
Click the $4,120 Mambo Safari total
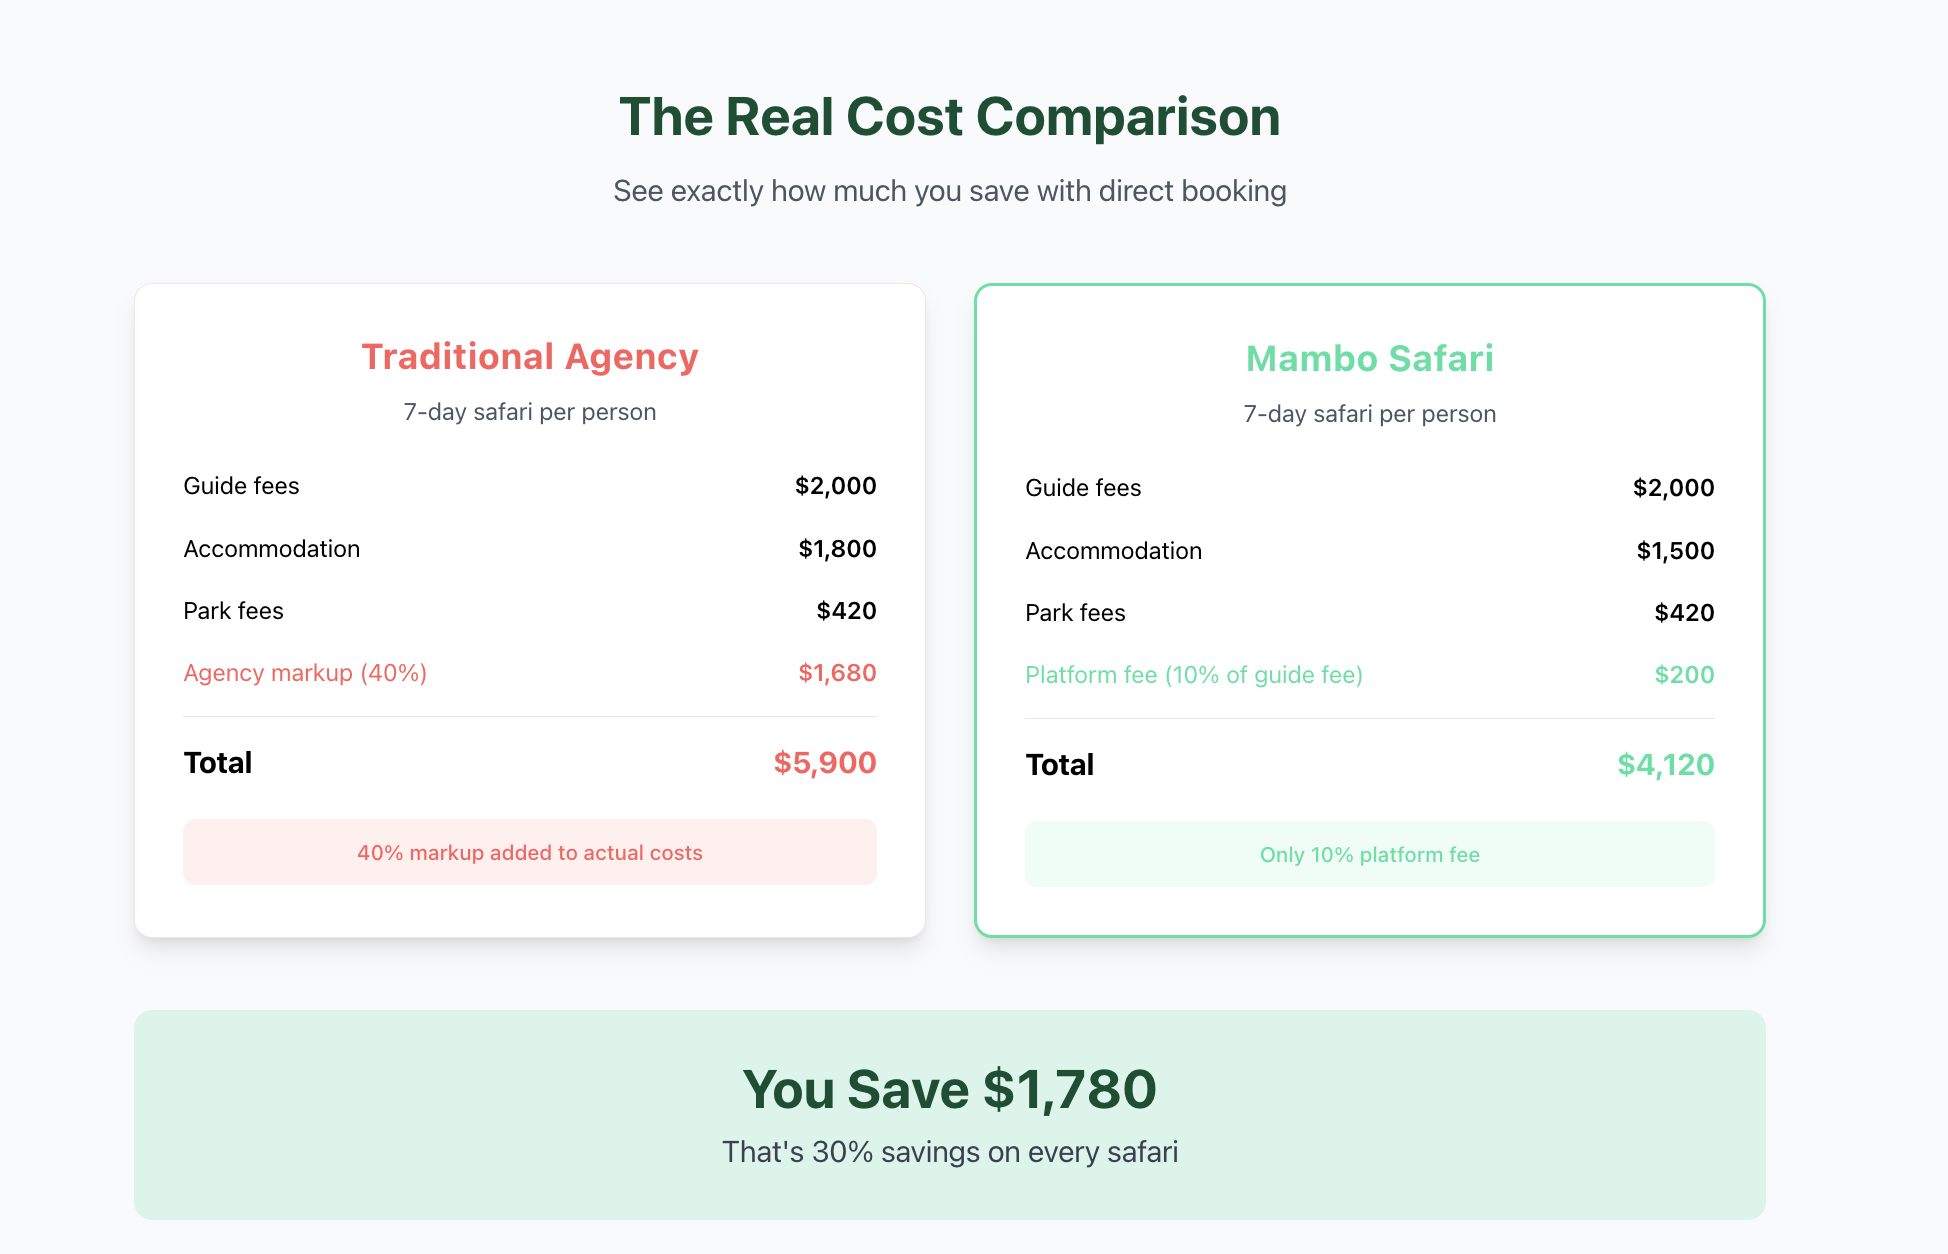pos(1666,765)
